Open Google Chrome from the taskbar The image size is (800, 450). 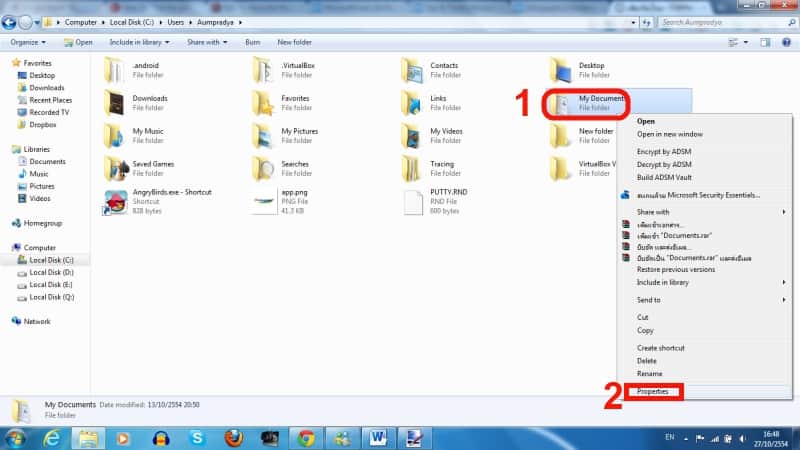306,437
